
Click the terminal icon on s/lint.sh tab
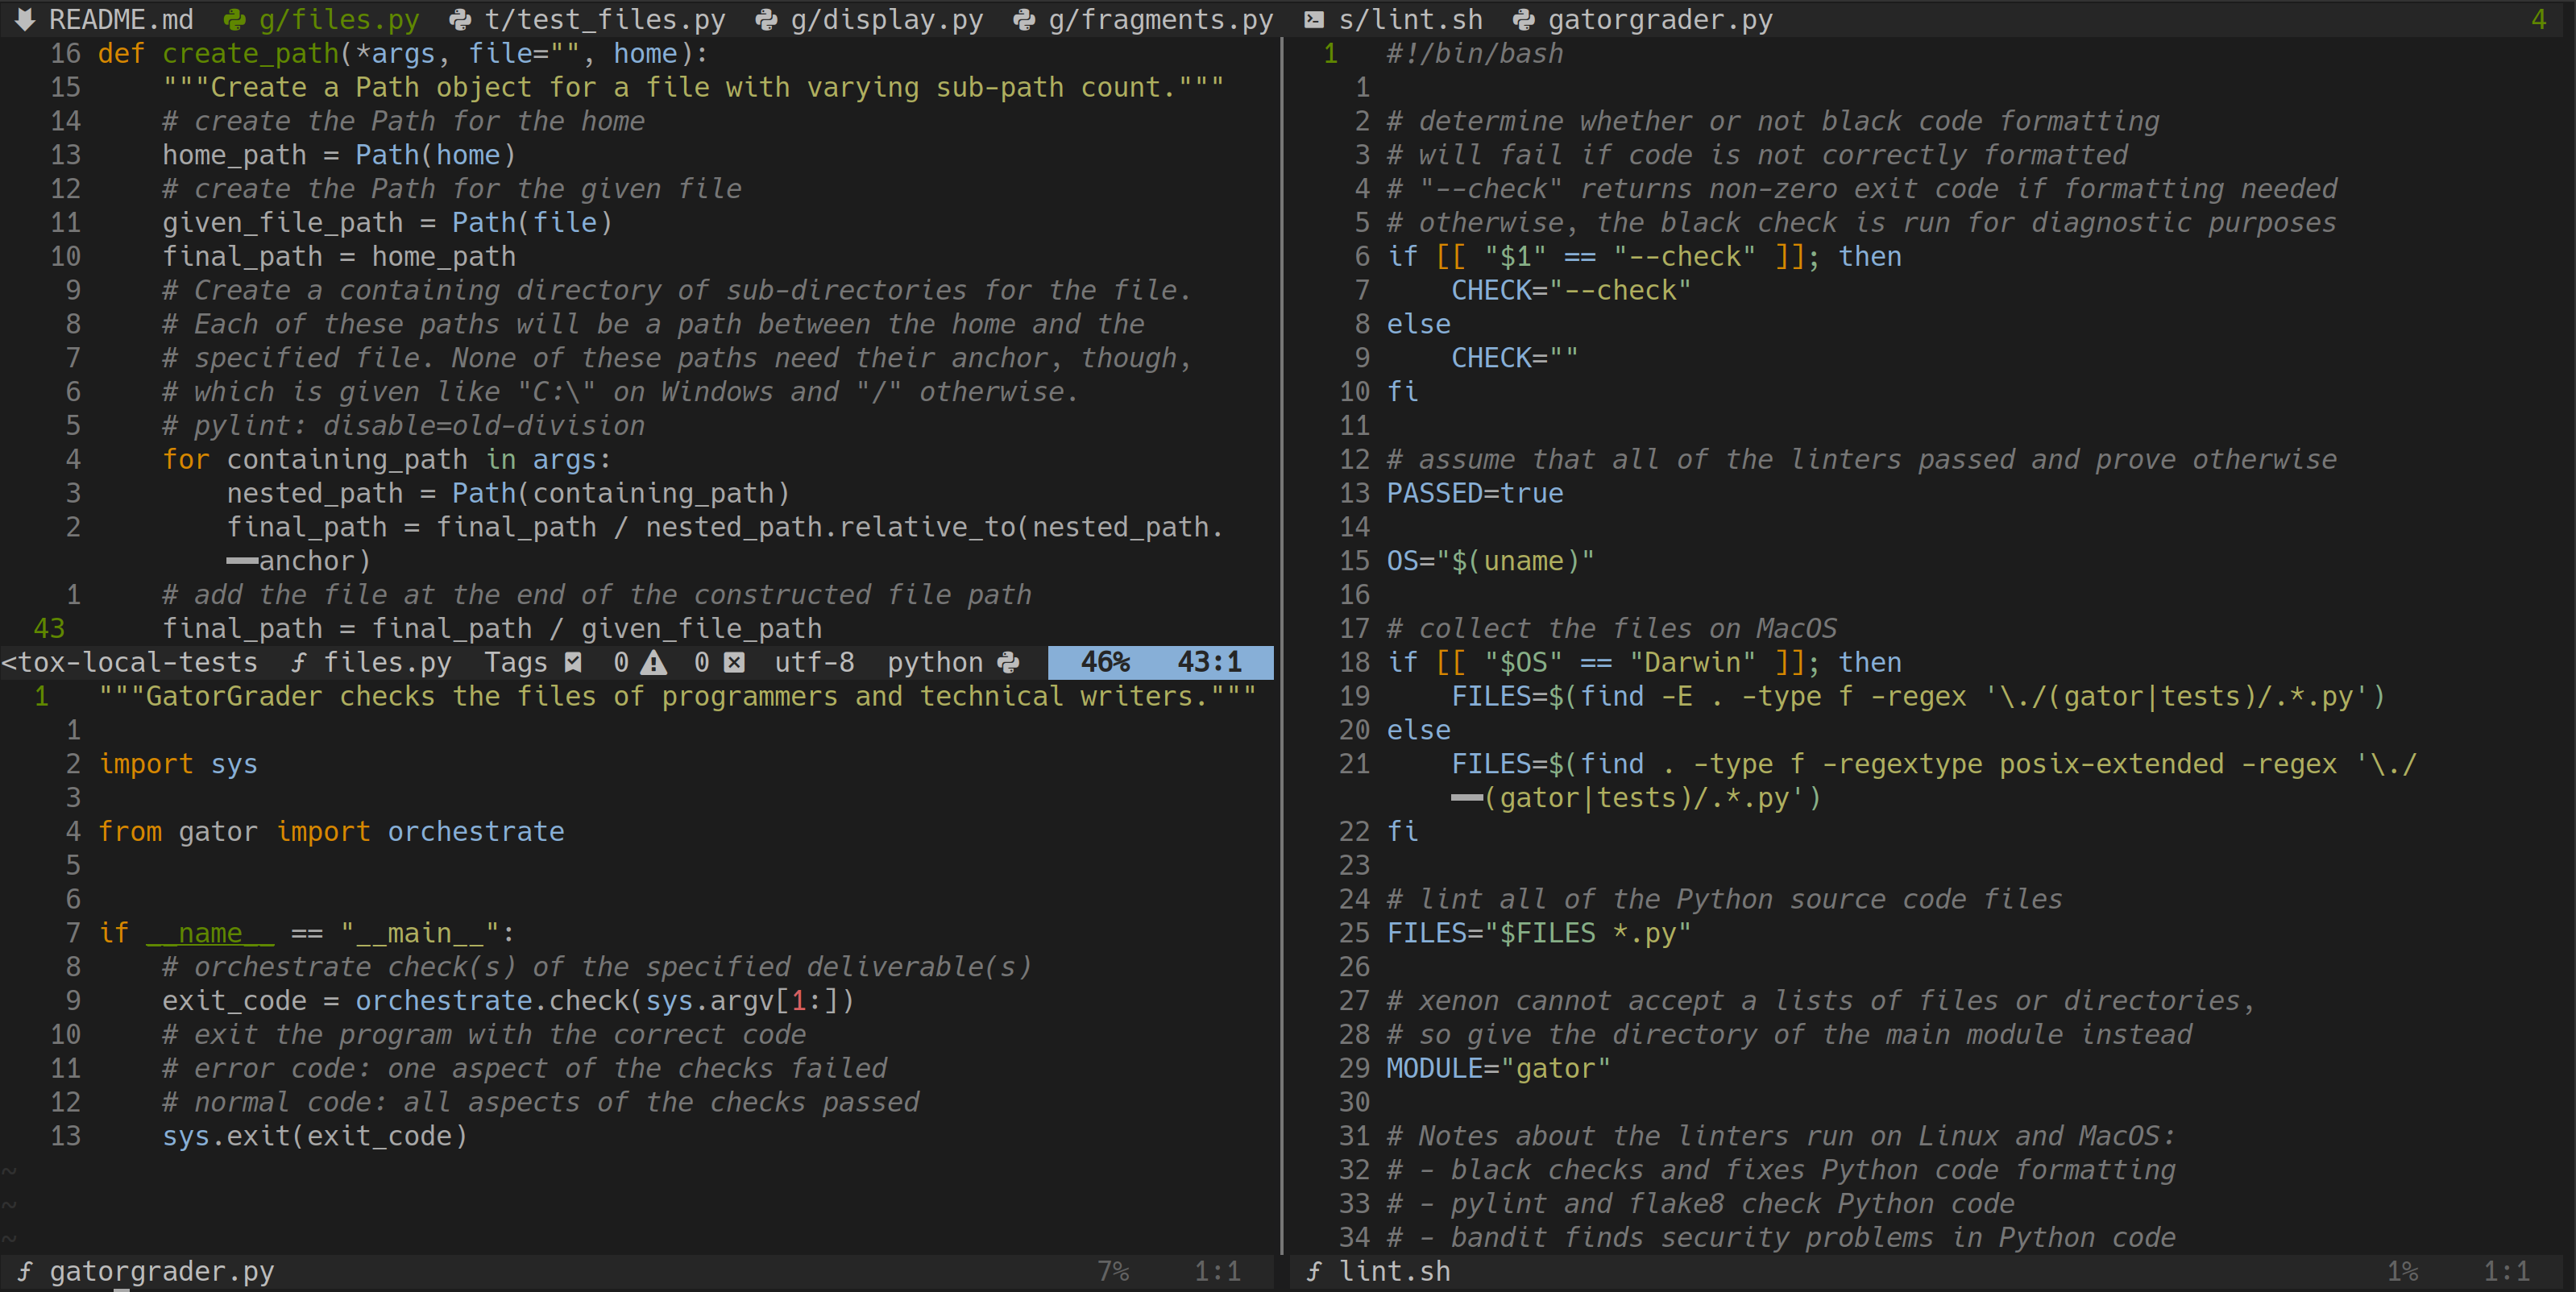pyautogui.click(x=1314, y=19)
